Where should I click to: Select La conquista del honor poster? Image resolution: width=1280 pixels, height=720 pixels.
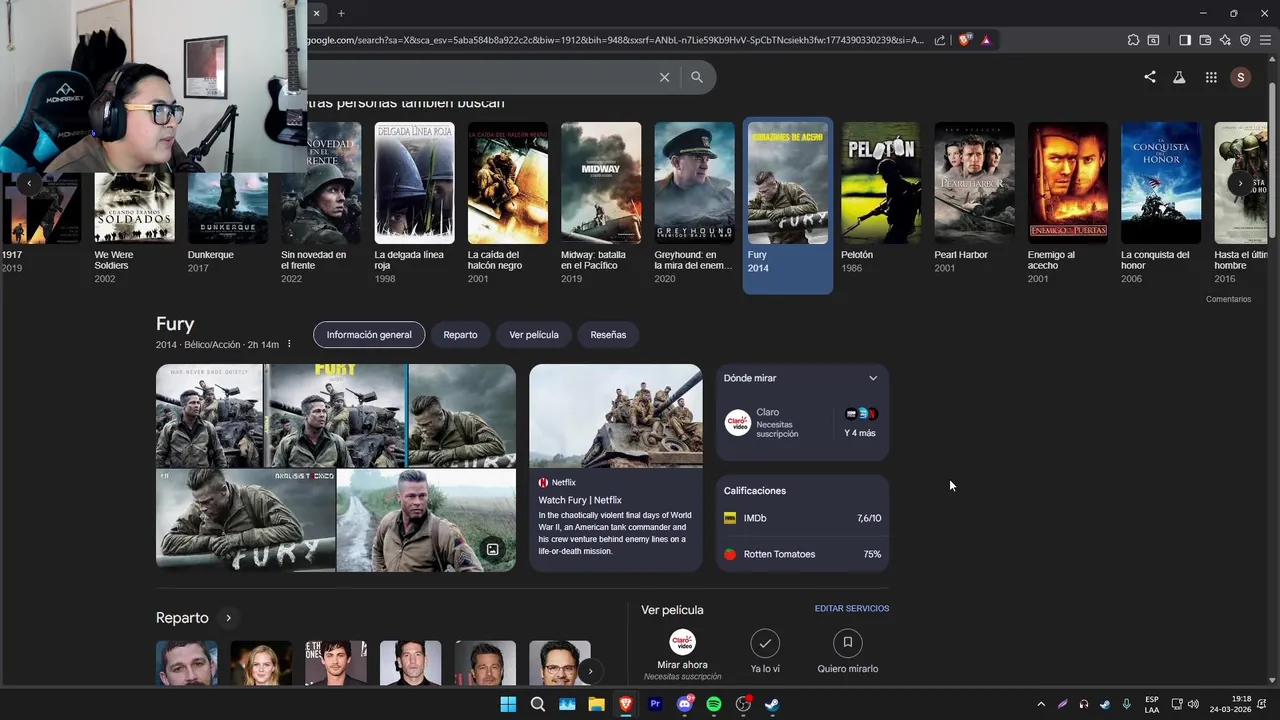click(1161, 183)
